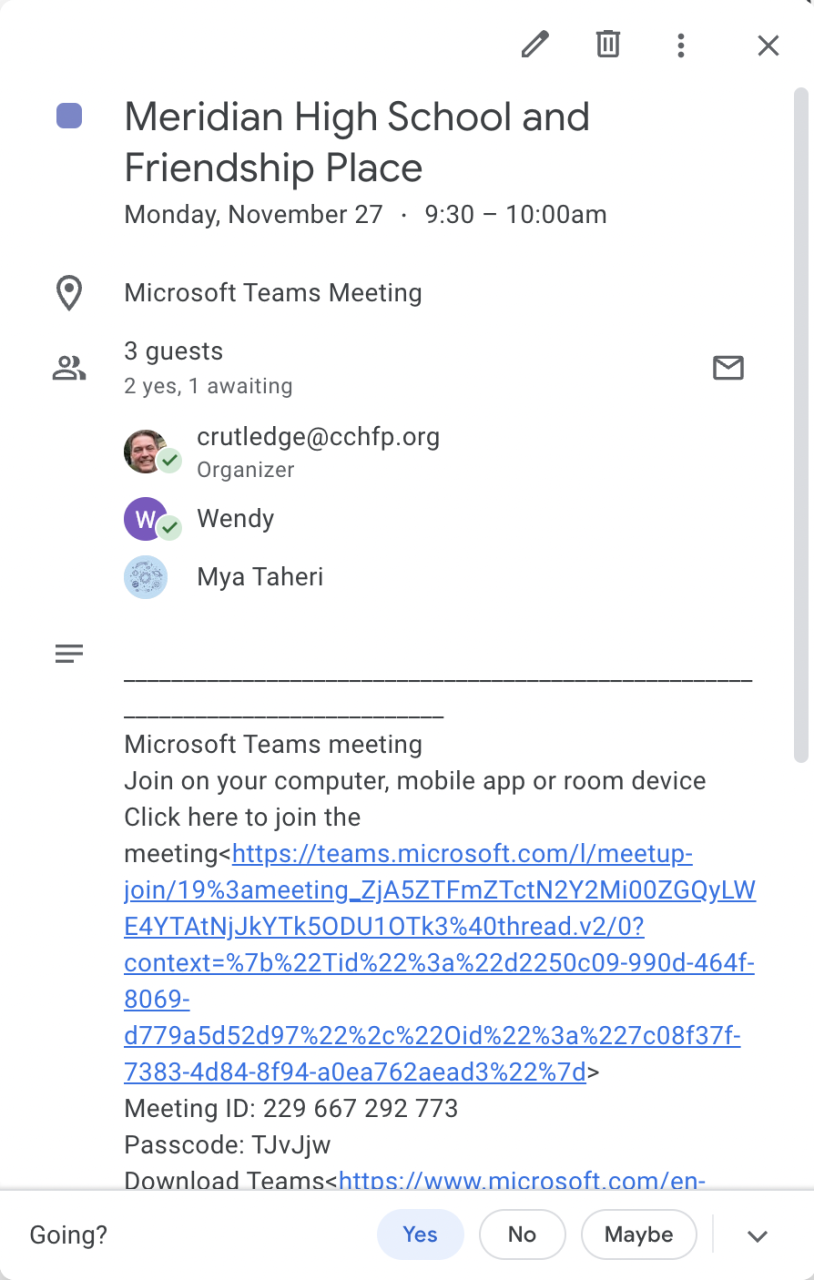
Task: Click the pencil edit event icon
Action: tap(535, 45)
